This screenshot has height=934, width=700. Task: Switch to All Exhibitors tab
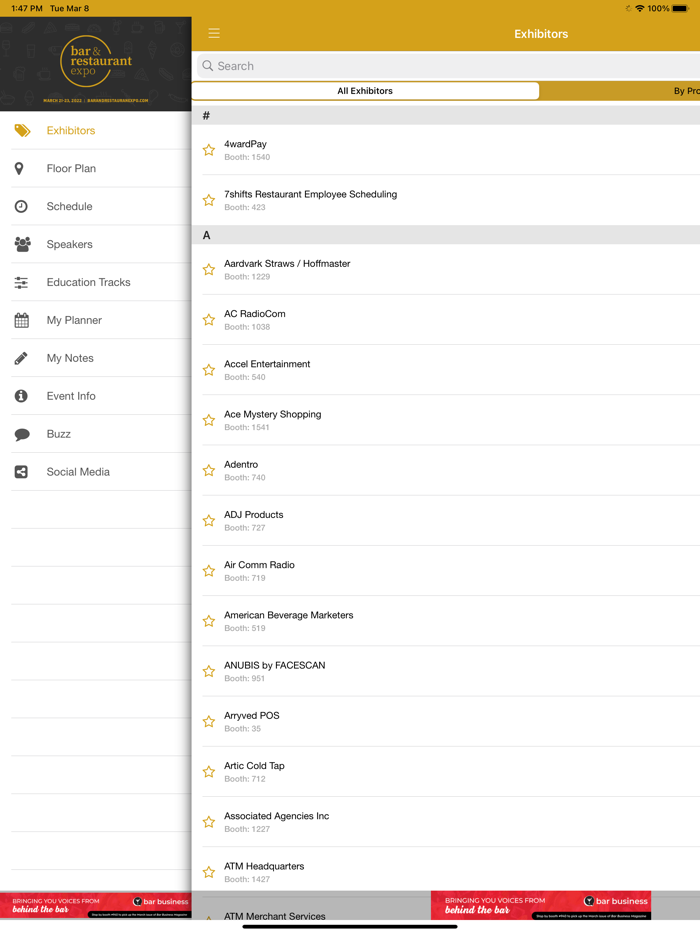click(x=365, y=91)
